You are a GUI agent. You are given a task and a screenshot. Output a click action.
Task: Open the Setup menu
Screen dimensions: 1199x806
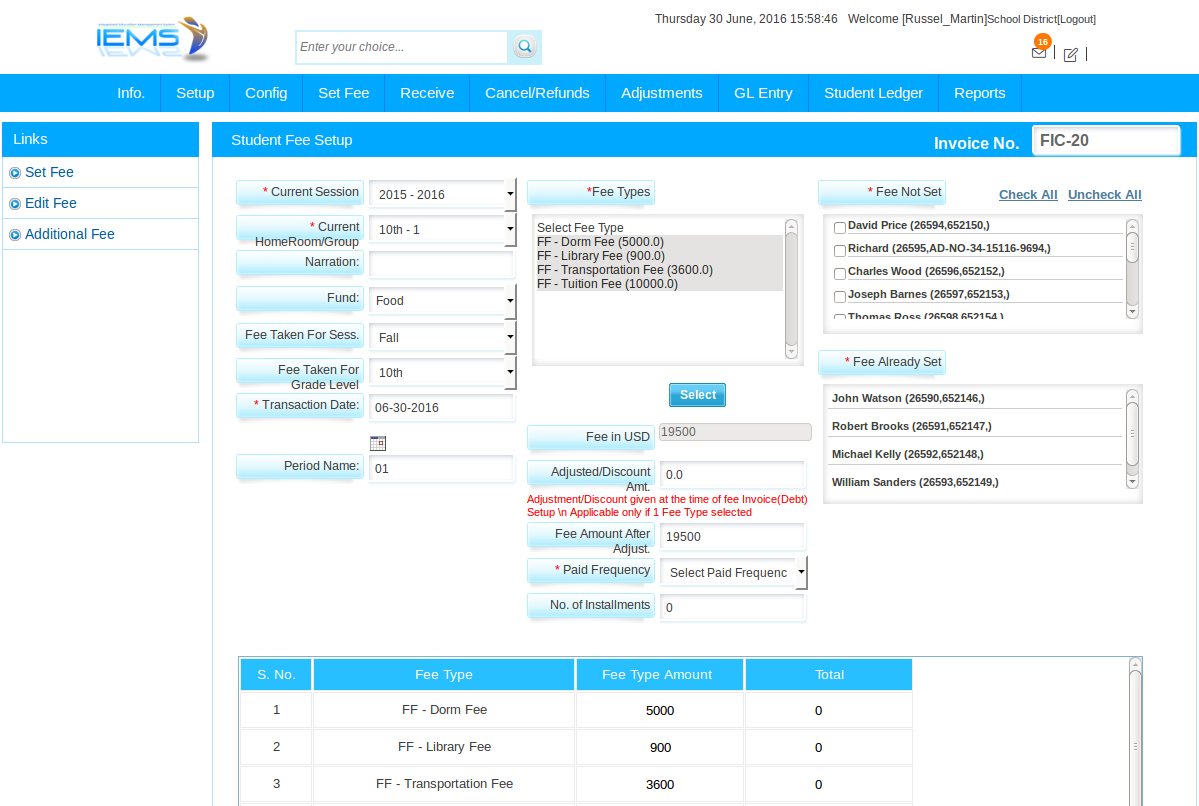pyautogui.click(x=195, y=93)
